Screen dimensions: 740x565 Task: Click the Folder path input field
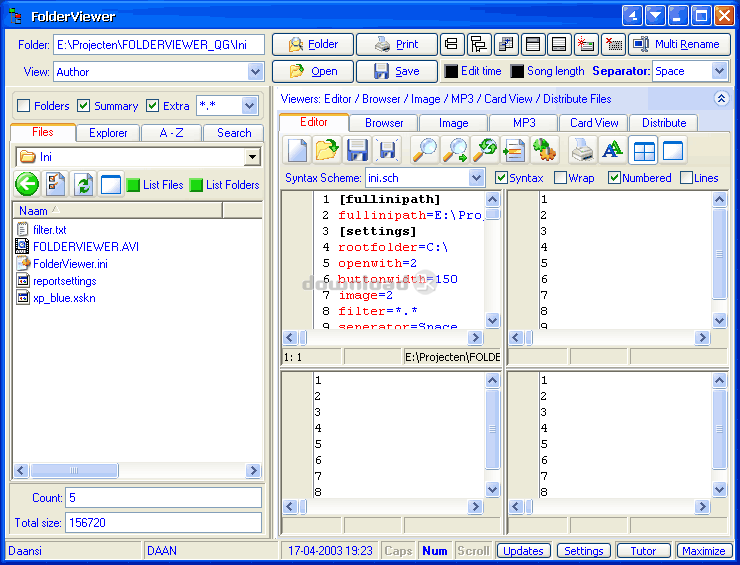[159, 45]
